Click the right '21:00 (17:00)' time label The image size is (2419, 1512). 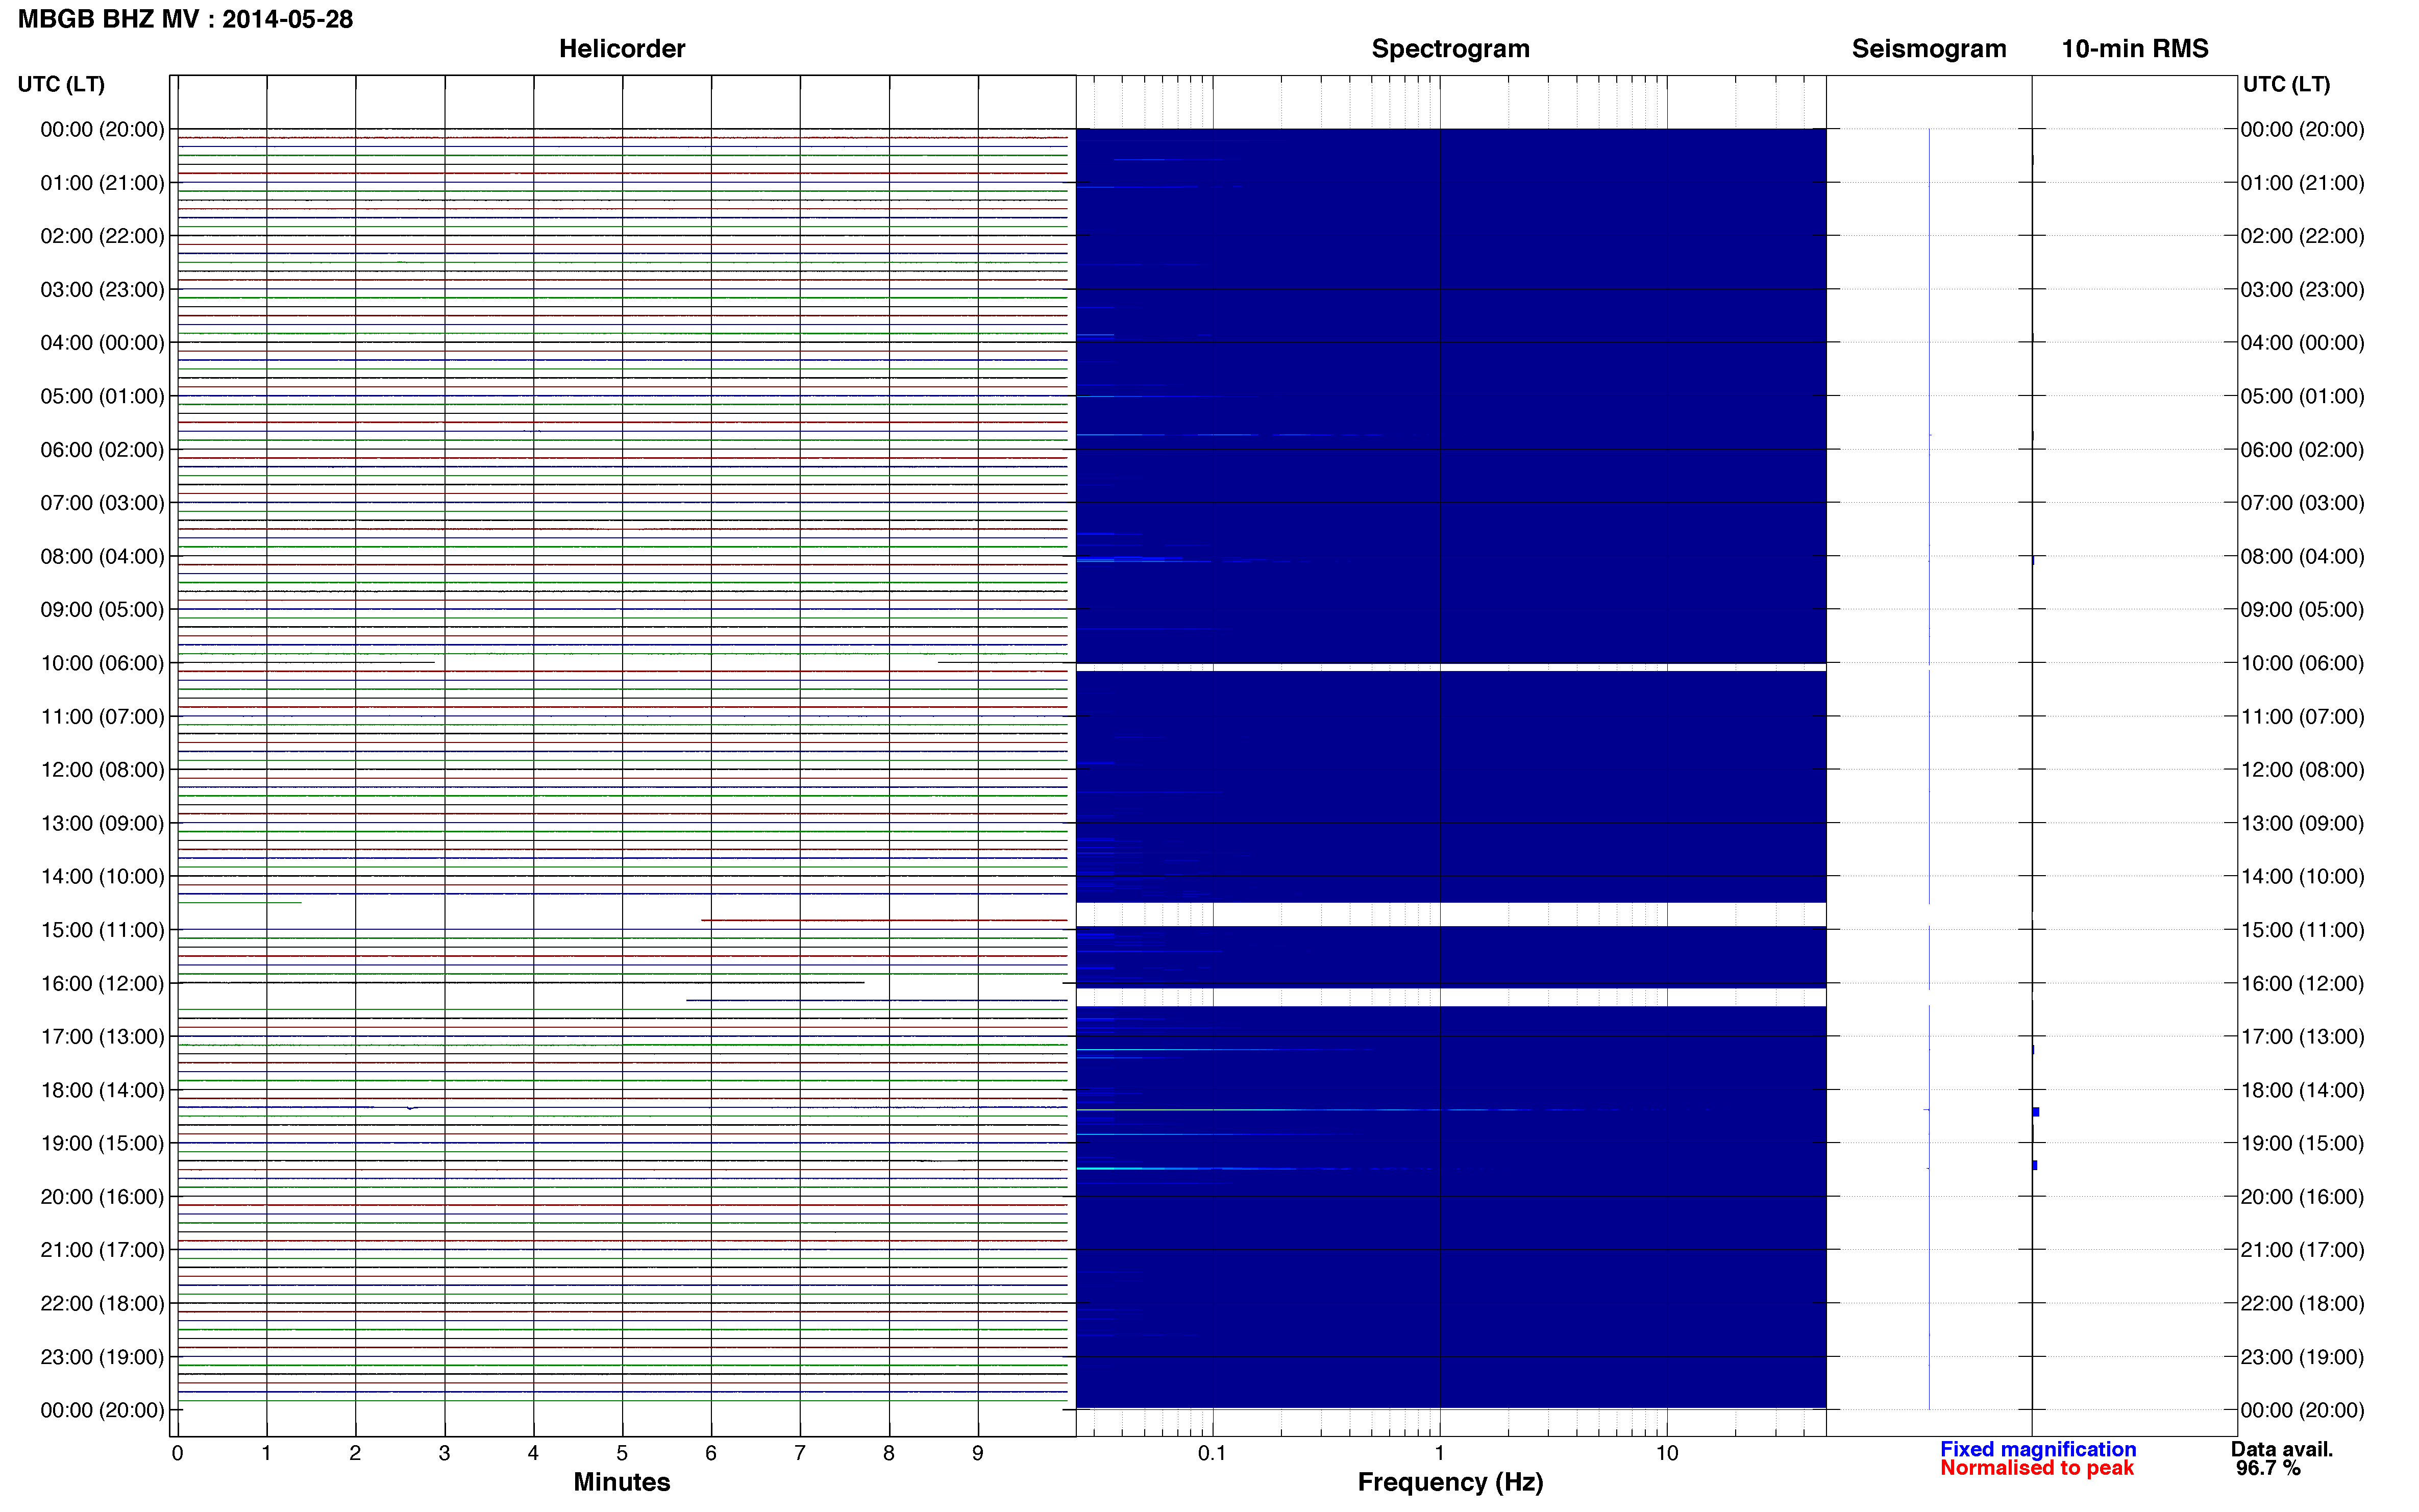pyautogui.click(x=2302, y=1250)
